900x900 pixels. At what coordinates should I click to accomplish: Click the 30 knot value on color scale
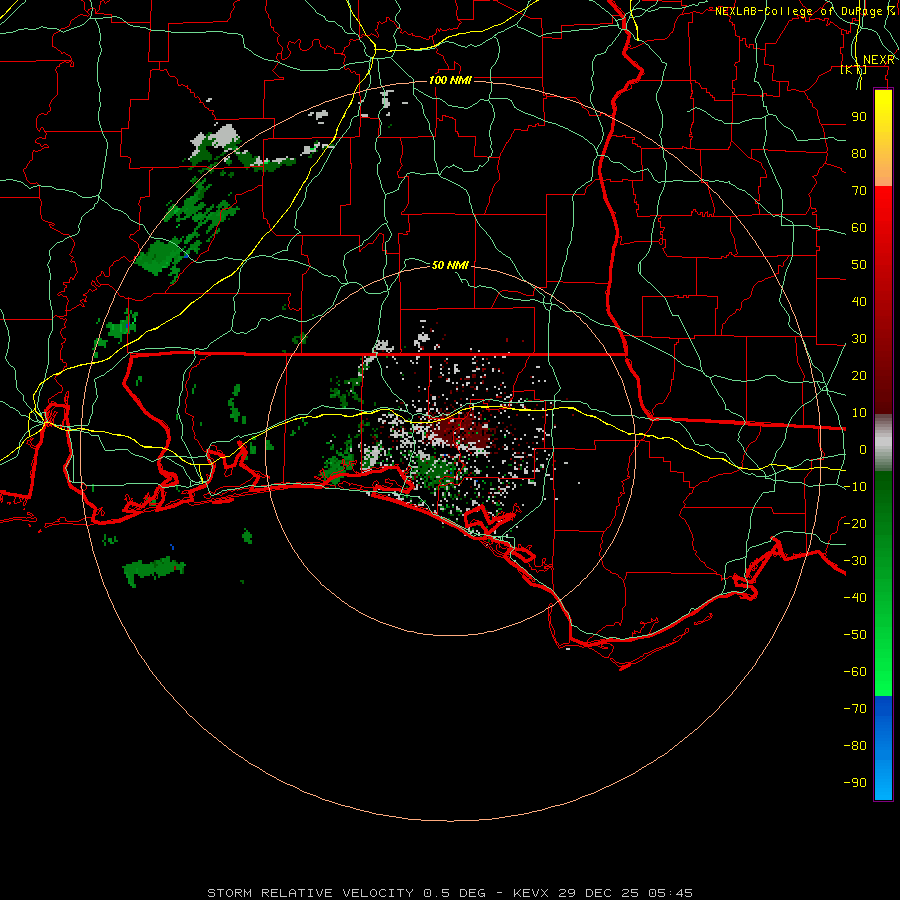859,339
